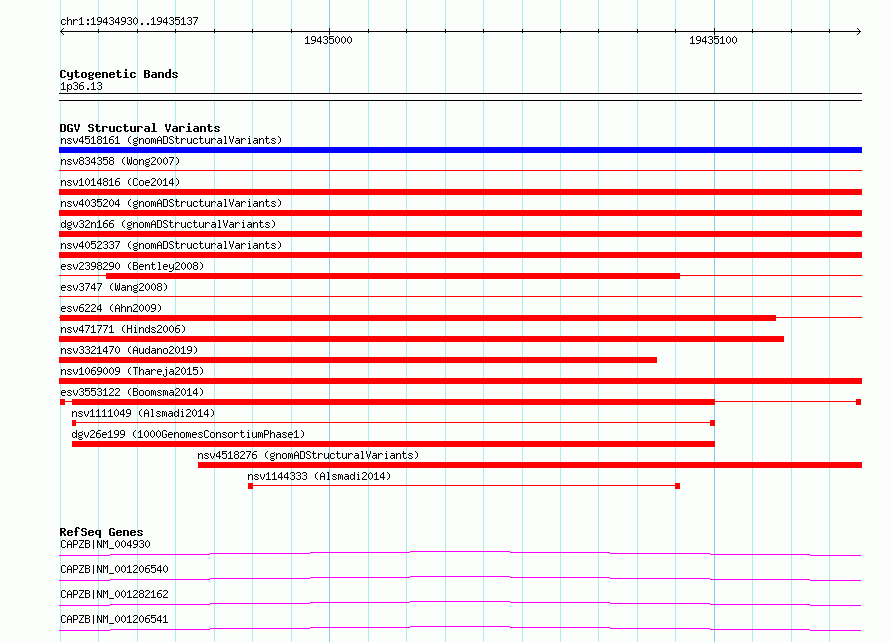Open esv3747 (Wang2008) label

[114, 287]
